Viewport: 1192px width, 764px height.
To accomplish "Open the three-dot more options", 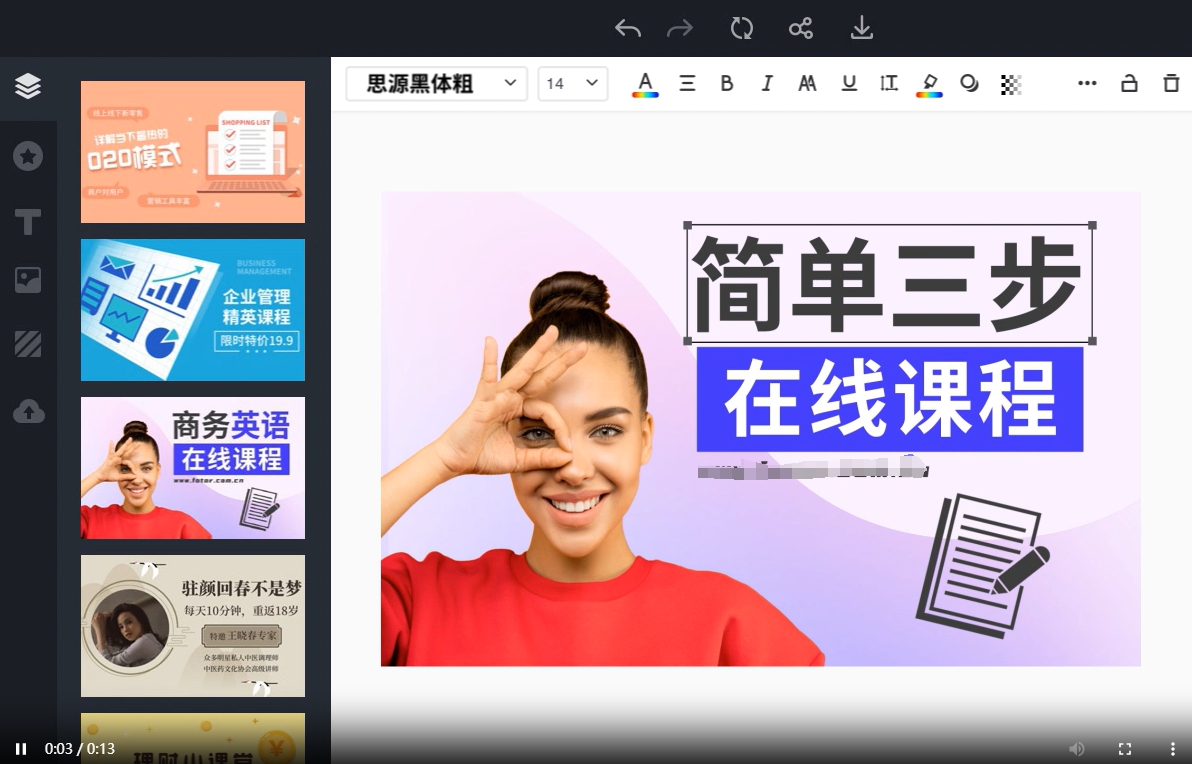I will coord(1087,83).
